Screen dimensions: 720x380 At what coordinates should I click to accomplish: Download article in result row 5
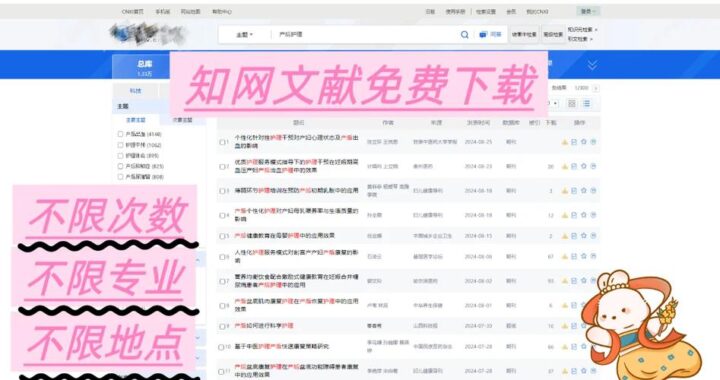pos(565,236)
